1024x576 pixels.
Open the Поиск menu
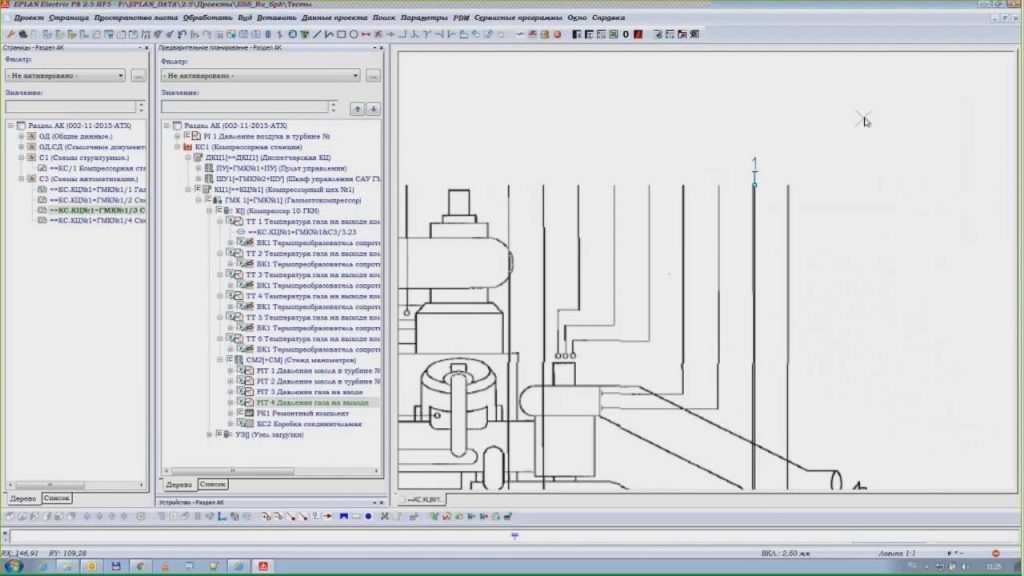[x=384, y=18]
